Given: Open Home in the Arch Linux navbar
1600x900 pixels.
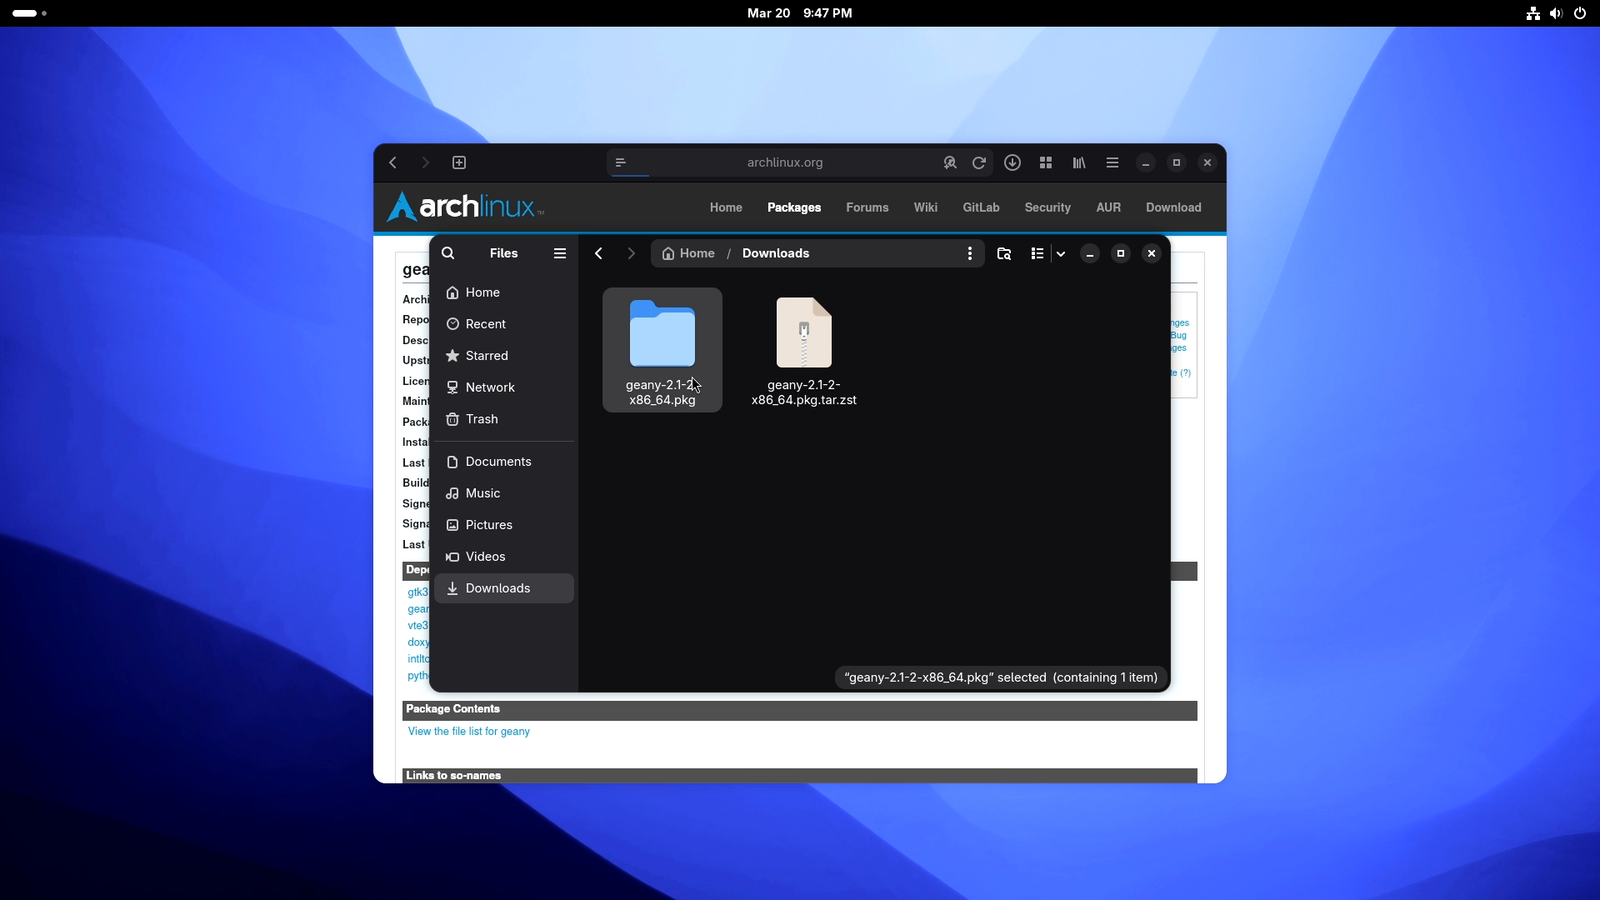Looking at the screenshot, I should point(726,207).
